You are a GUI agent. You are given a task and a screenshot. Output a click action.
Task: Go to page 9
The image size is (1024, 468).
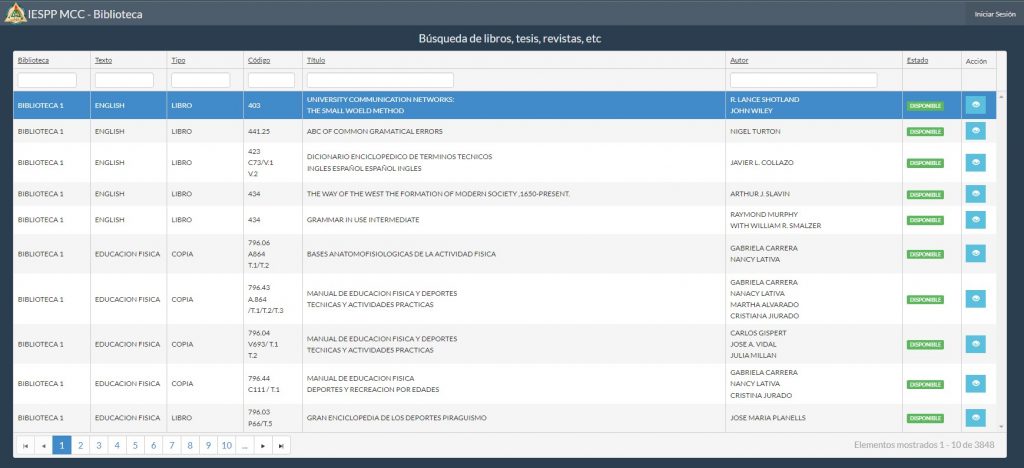[208, 445]
